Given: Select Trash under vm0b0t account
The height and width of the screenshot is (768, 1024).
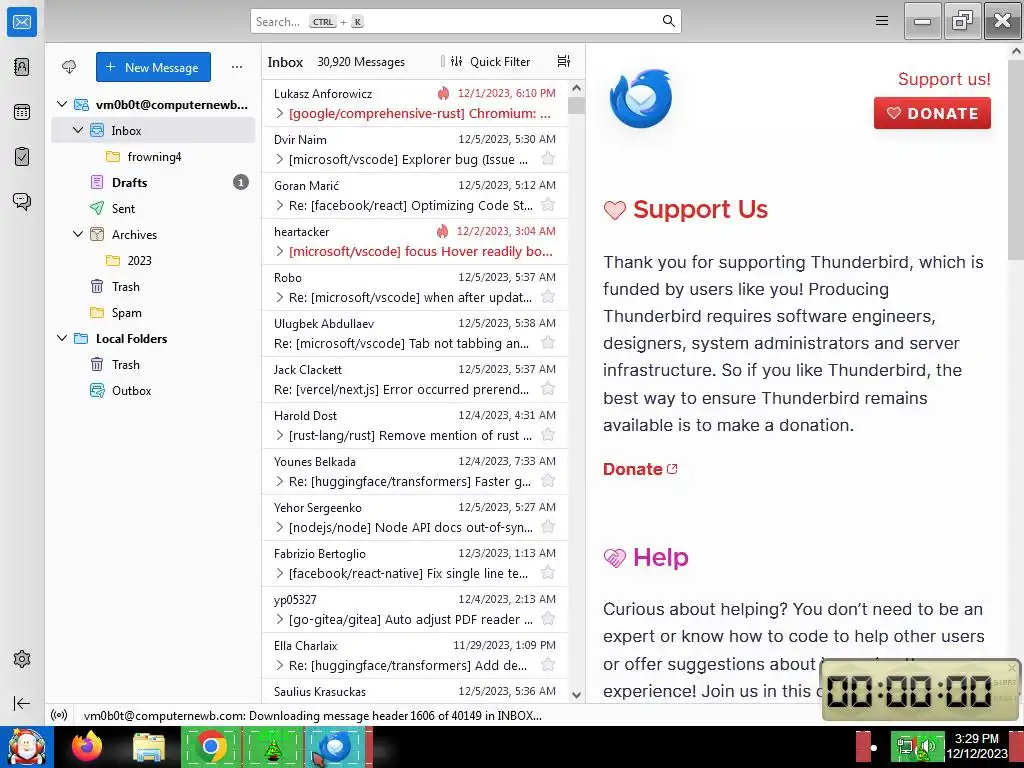Looking at the screenshot, I should (x=153, y=287).
